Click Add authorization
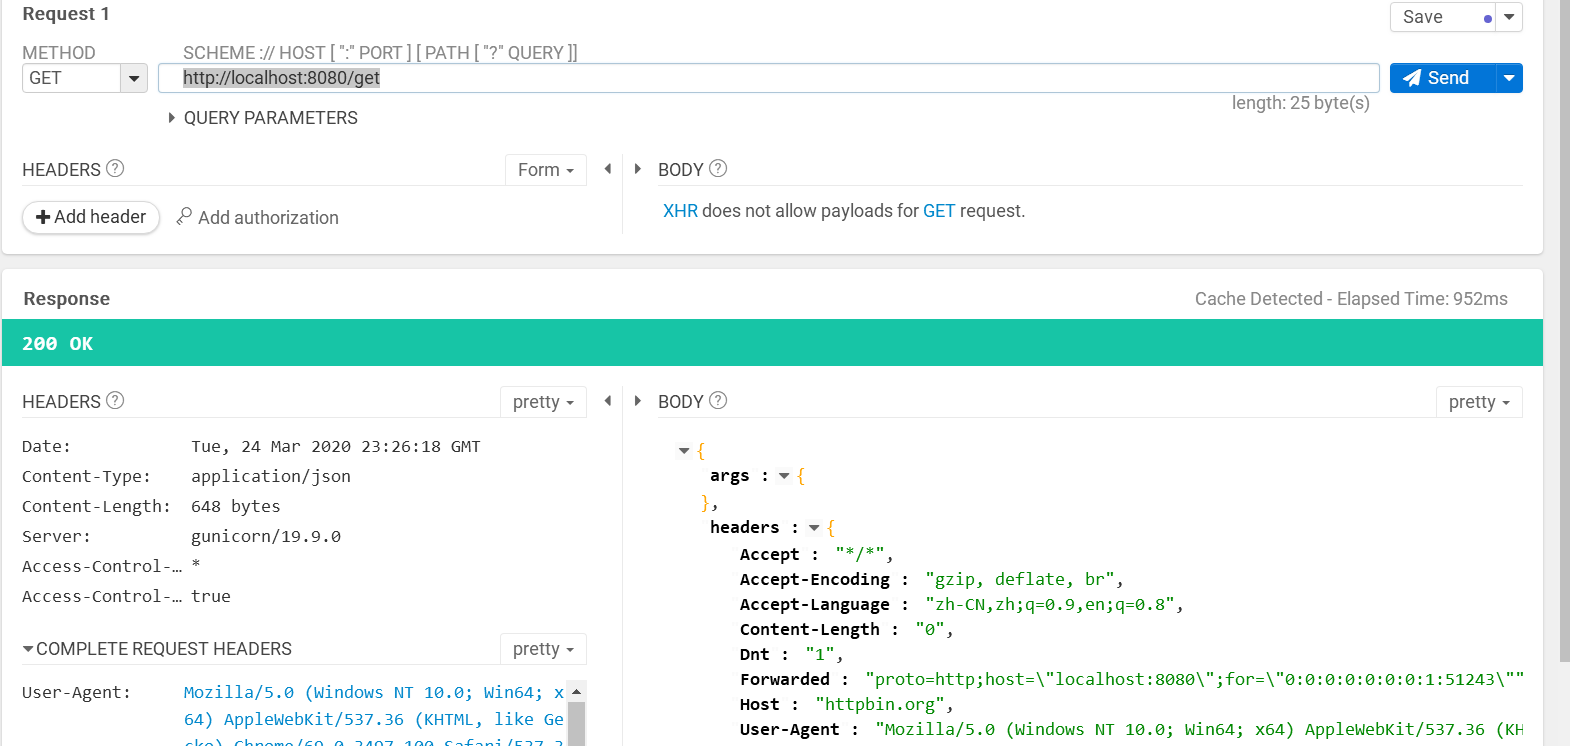1570x746 pixels. pos(258,217)
